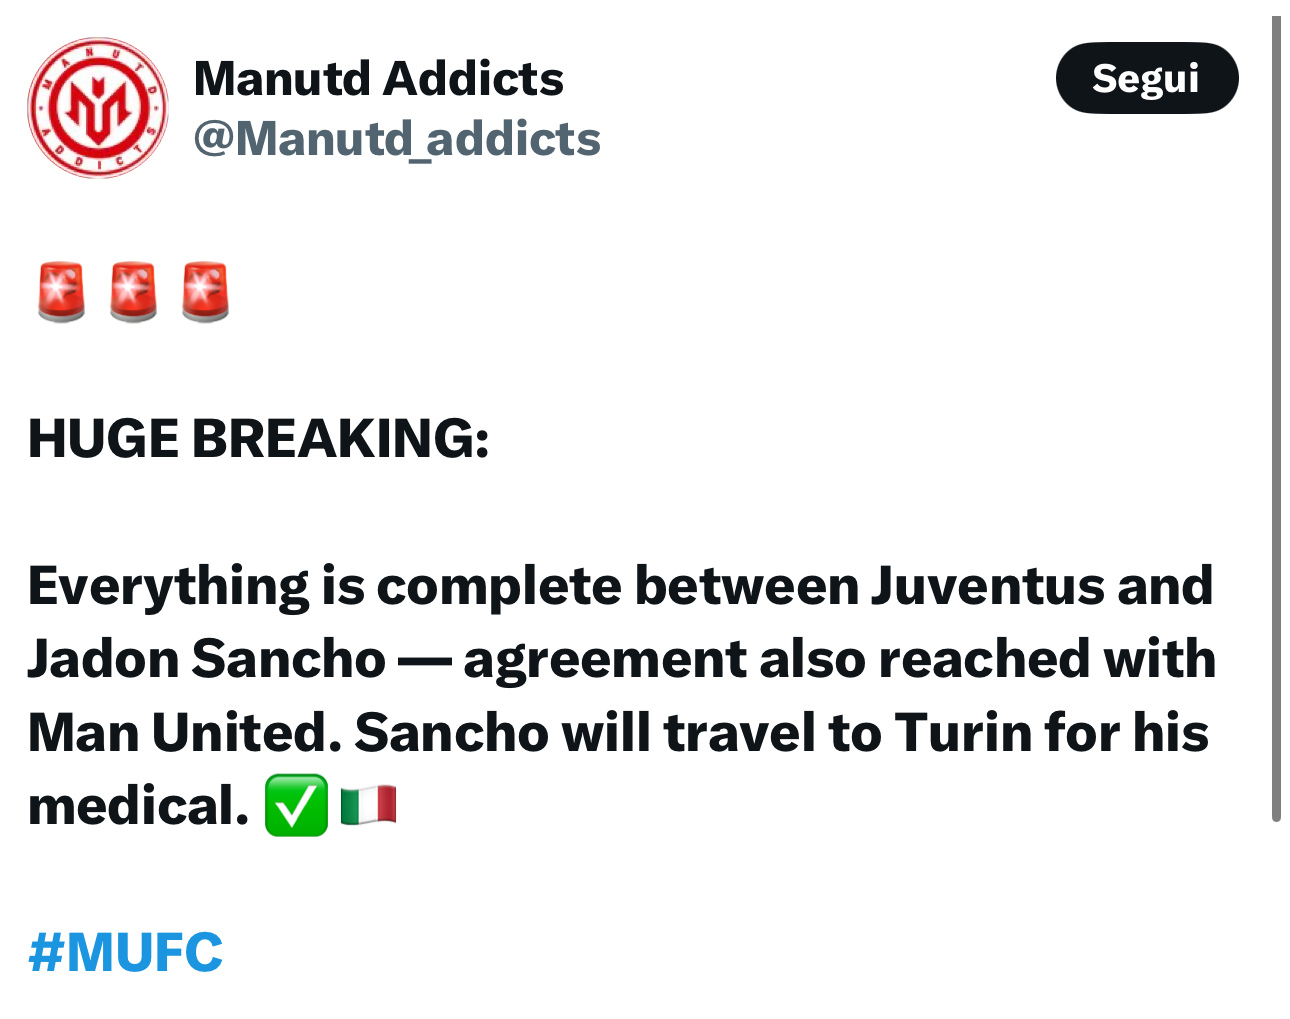Click the word Everything starting the tweet body
Image resolution: width=1290 pixels, height=1019 pixels.
click(x=168, y=587)
